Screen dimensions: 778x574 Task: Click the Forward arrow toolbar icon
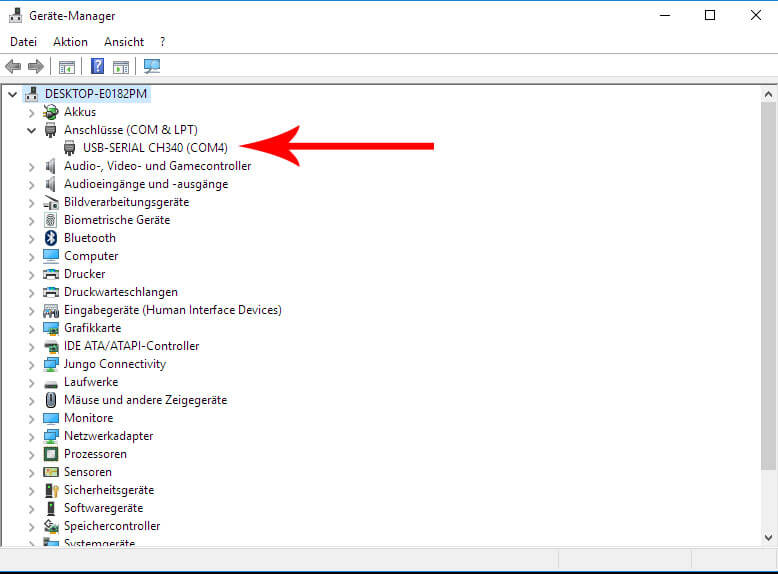pos(36,66)
